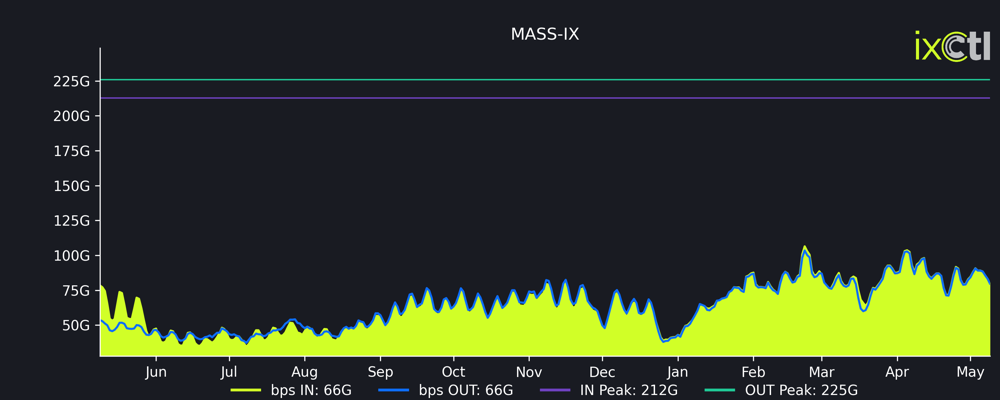Click the Dec x-axis label
The image size is (1000, 400).
tap(602, 372)
